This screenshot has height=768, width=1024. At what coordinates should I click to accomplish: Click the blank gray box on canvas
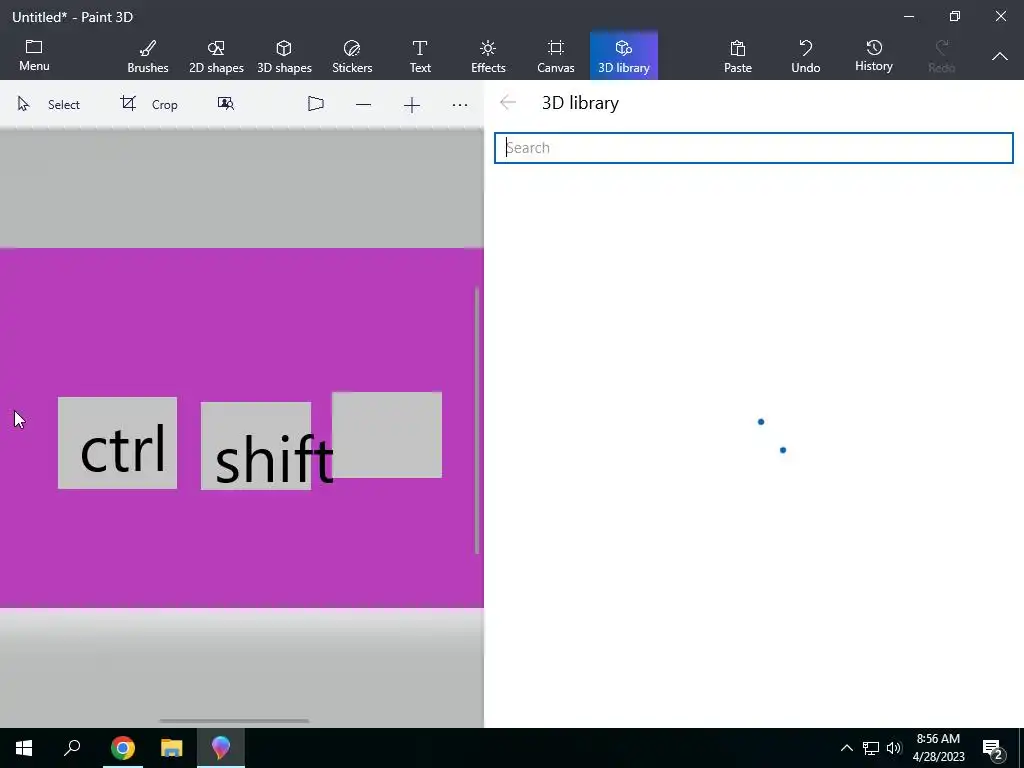387,435
